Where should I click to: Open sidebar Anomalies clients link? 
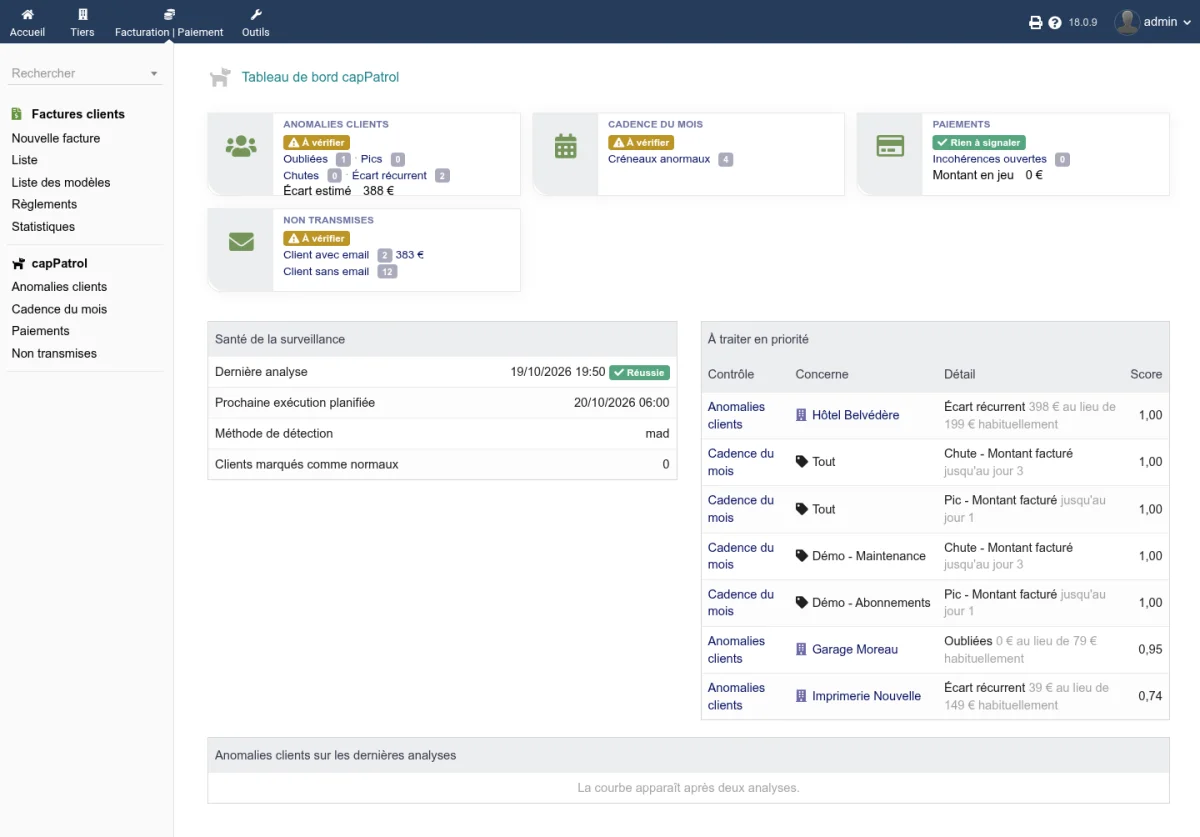[x=59, y=287]
